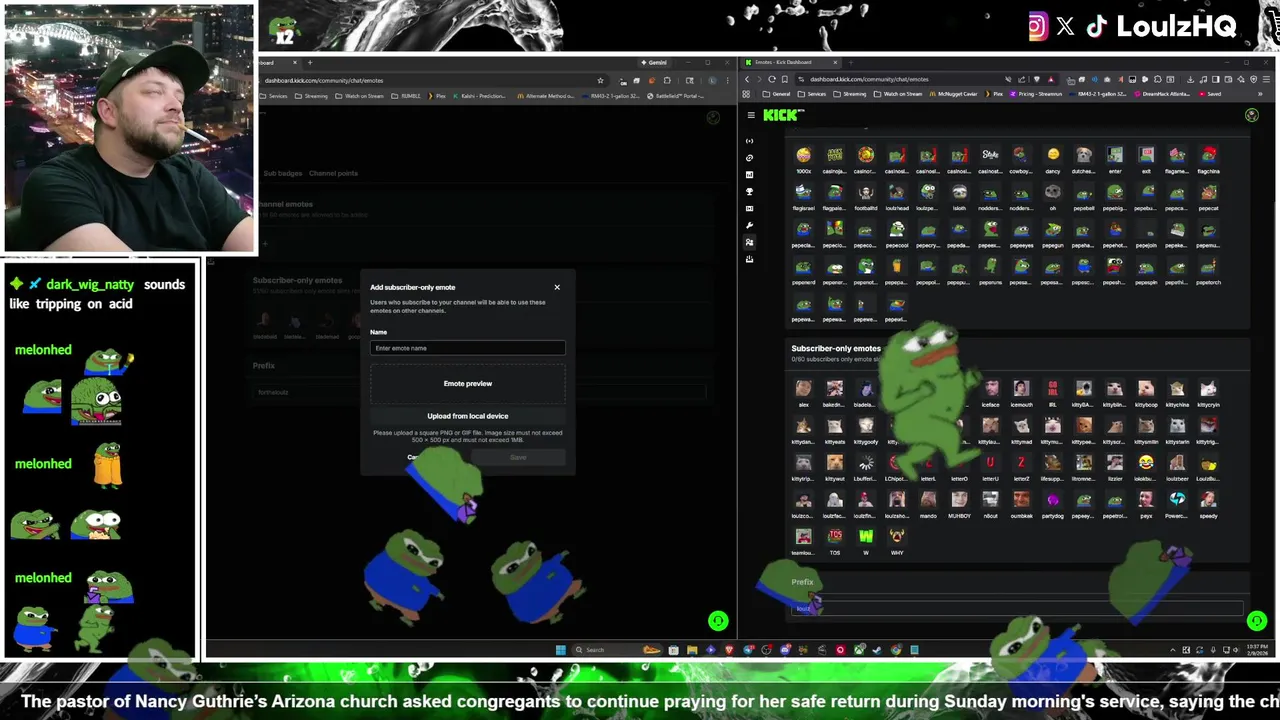Viewport: 1280px width, 720px height.
Task: Switch to Channel points tab in left window
Action: 333,173
